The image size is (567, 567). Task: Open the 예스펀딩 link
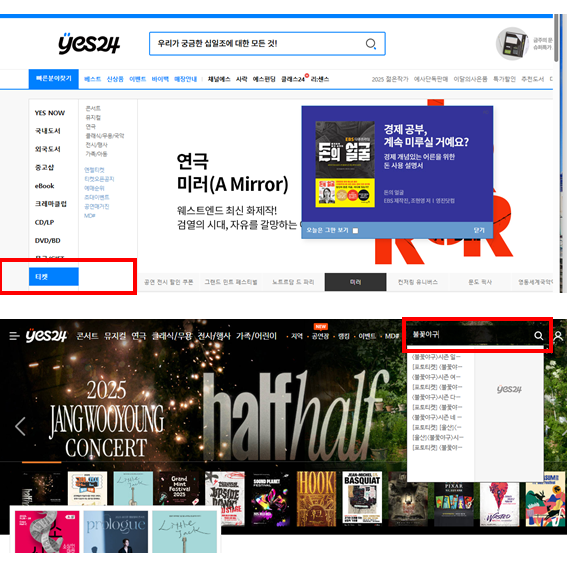coord(264,79)
